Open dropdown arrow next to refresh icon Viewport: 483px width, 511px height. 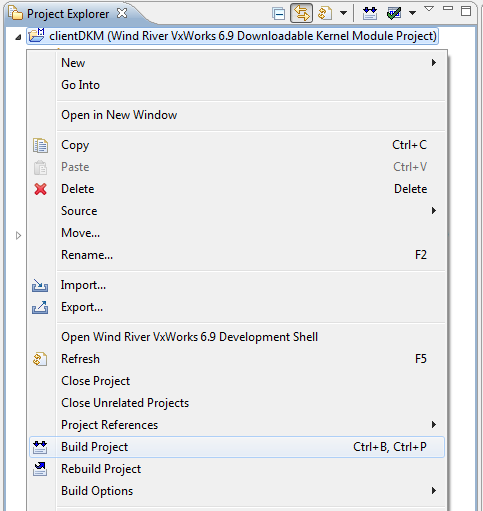click(x=343, y=13)
